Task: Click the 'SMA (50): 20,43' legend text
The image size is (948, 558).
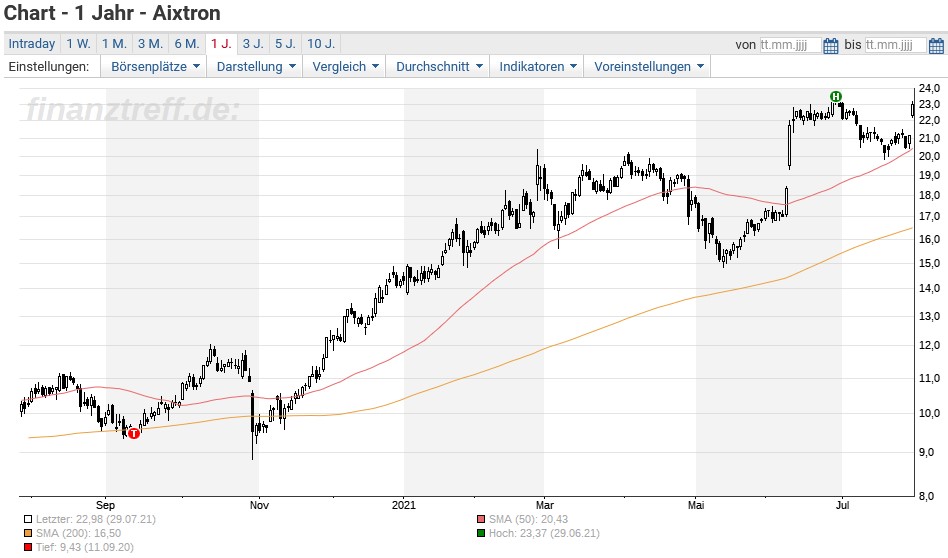Action: pyautogui.click(x=528, y=519)
